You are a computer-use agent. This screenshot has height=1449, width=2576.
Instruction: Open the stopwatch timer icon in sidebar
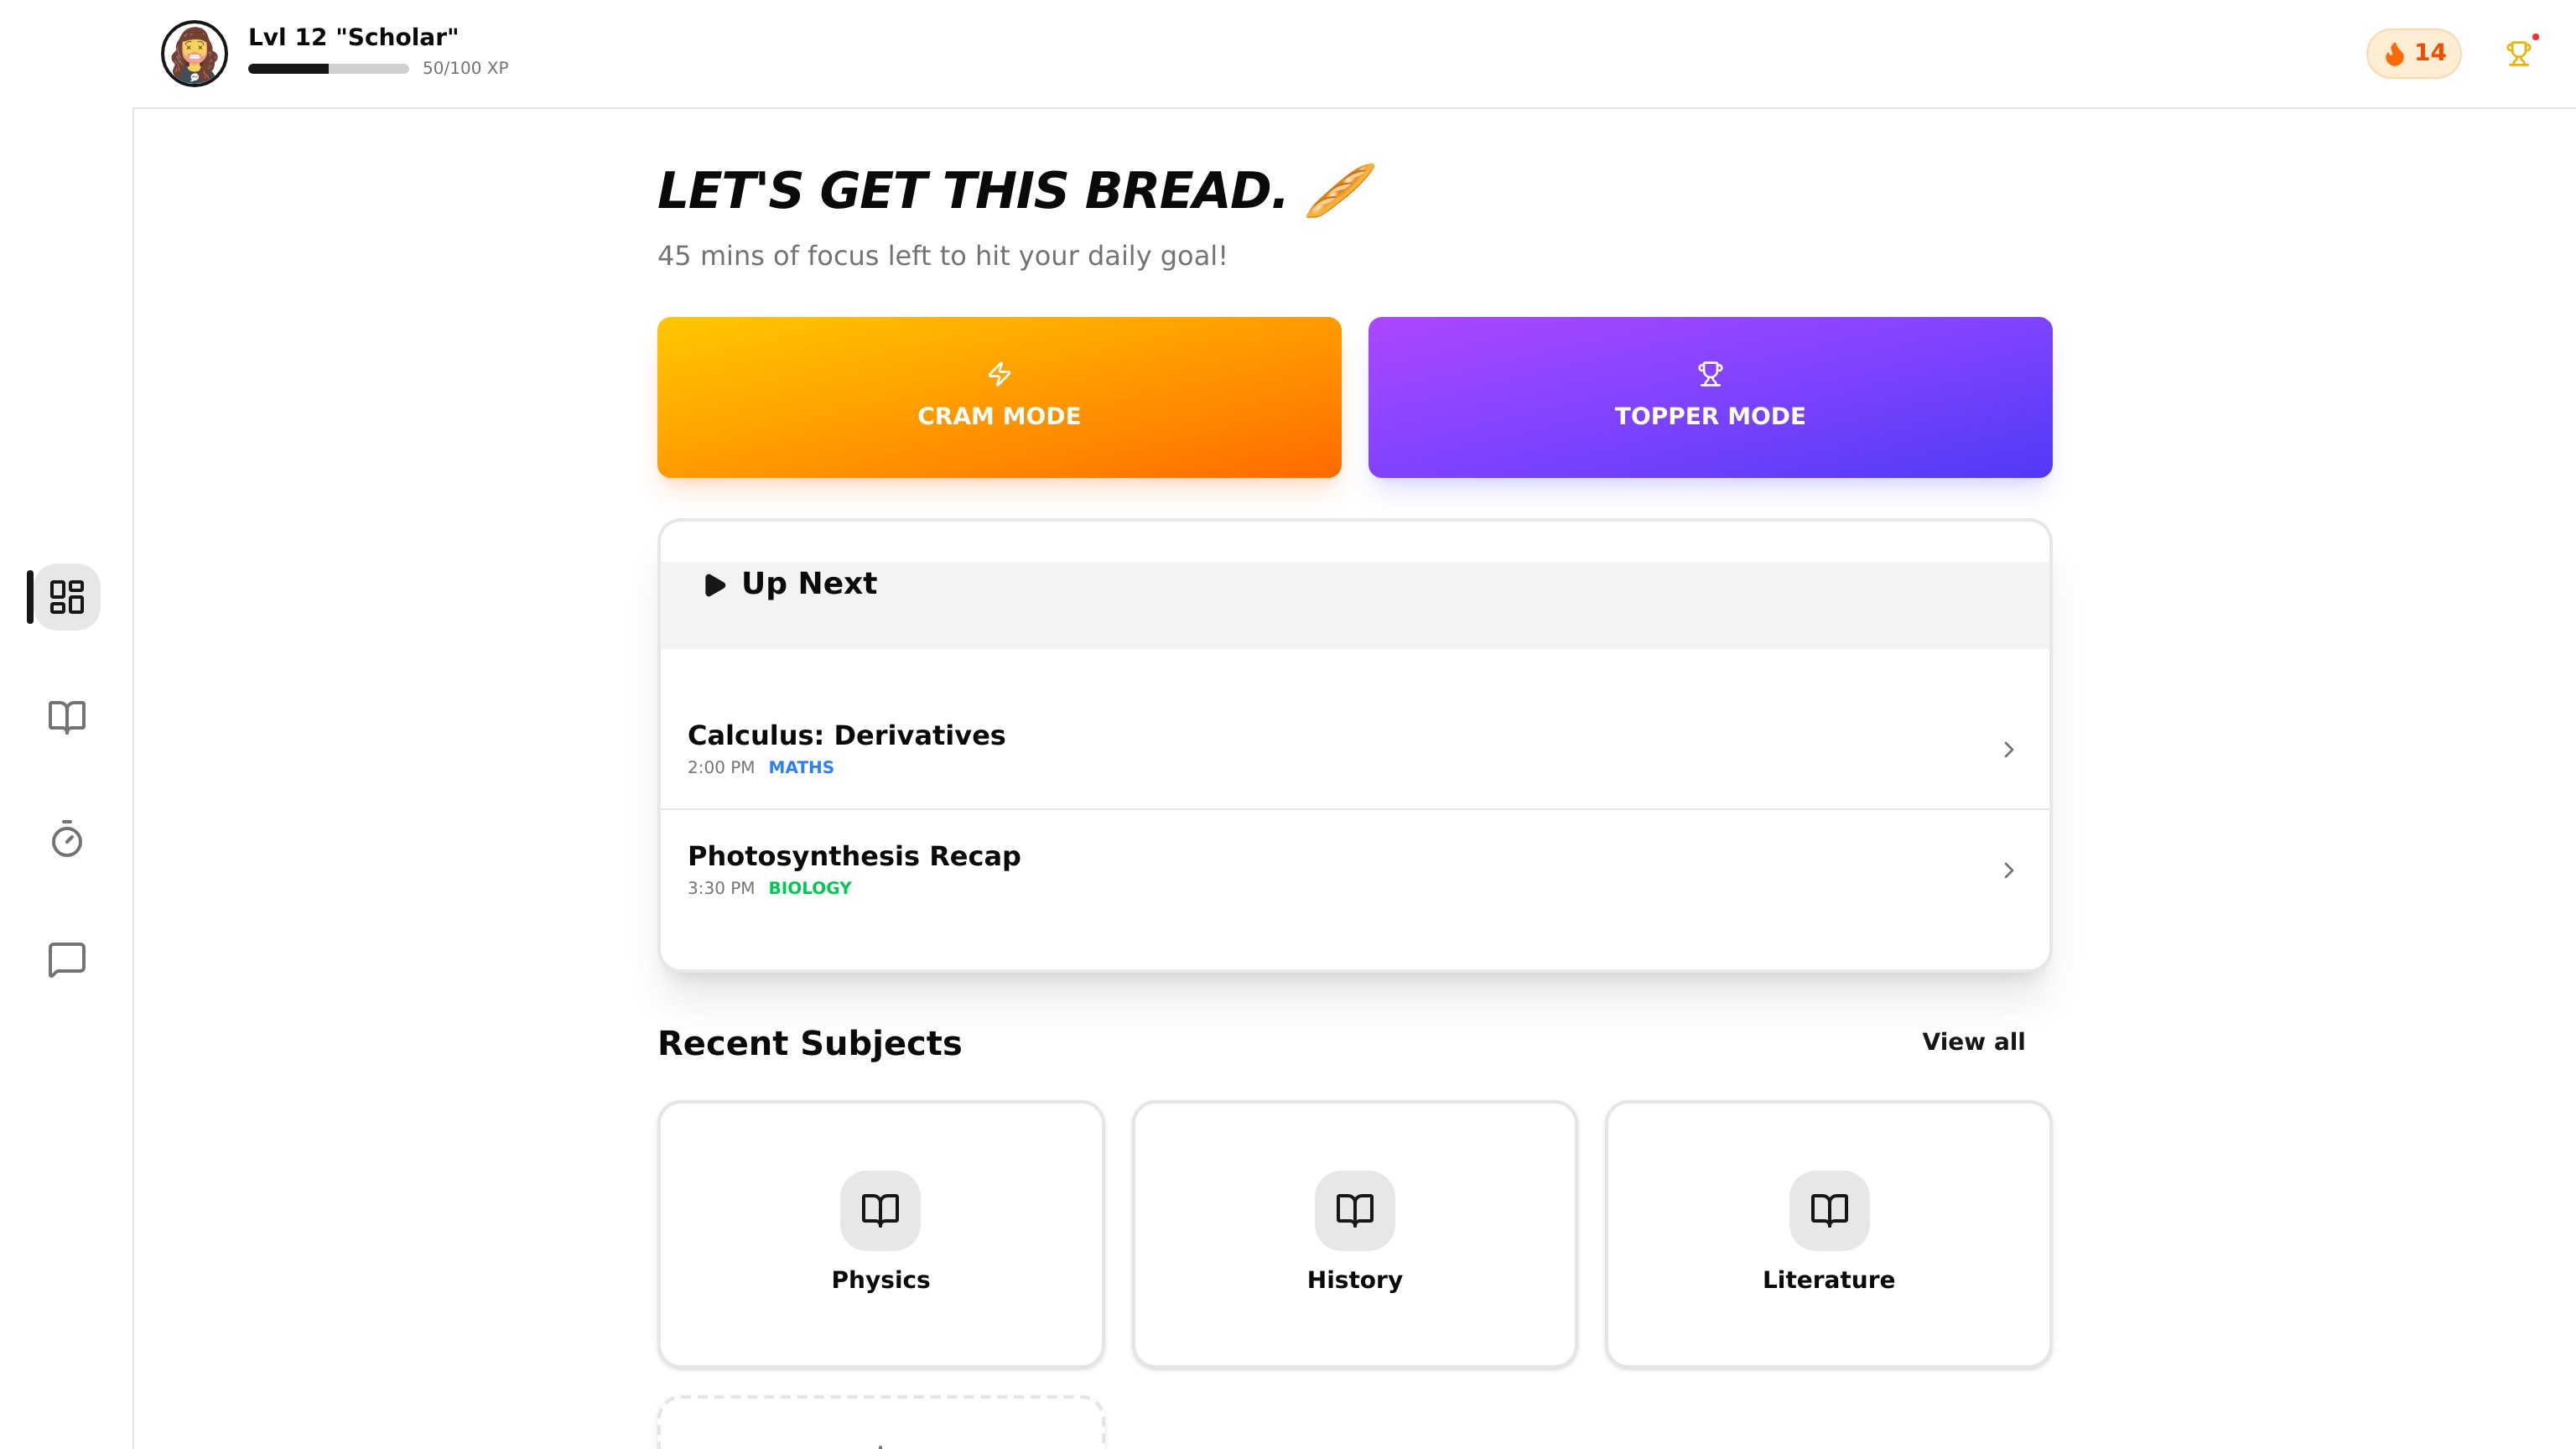click(x=66, y=838)
